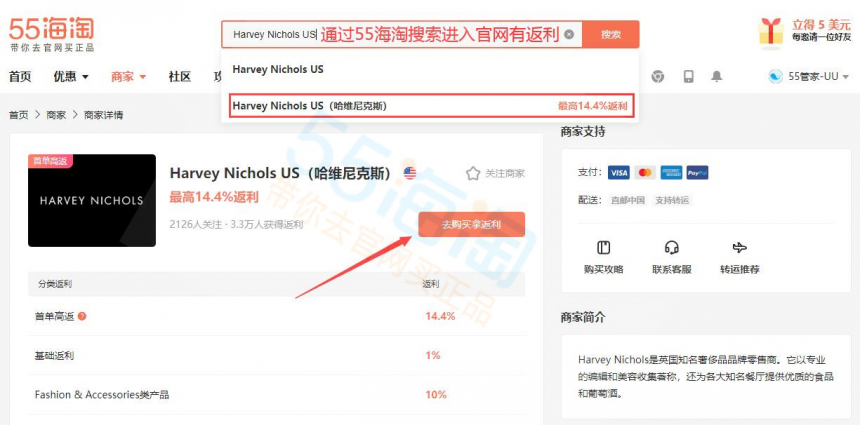Click the Harvey Nichols black logo thumbnail
The image size is (860, 425).
pyautogui.click(x=92, y=201)
